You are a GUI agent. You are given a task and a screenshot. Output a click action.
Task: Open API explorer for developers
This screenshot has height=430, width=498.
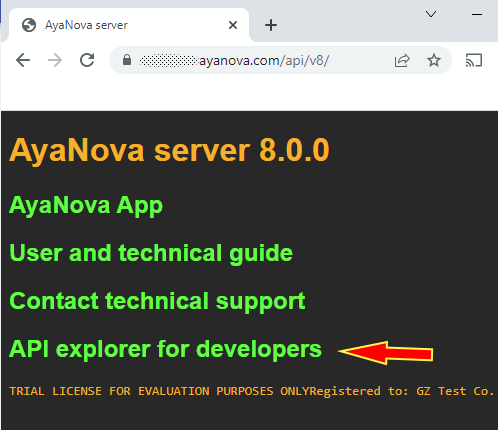click(x=165, y=349)
